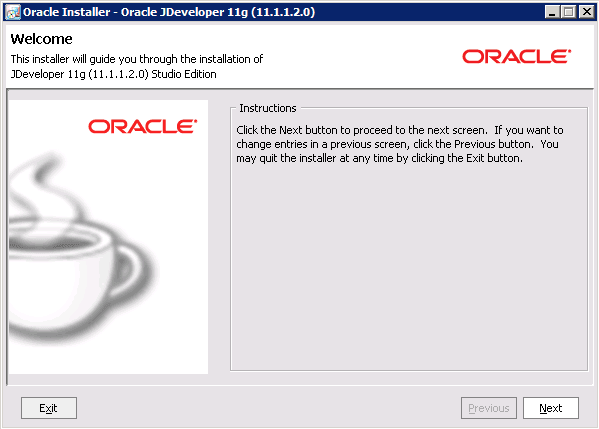Click the Welcome heading
The image size is (599, 429).
point(41,39)
